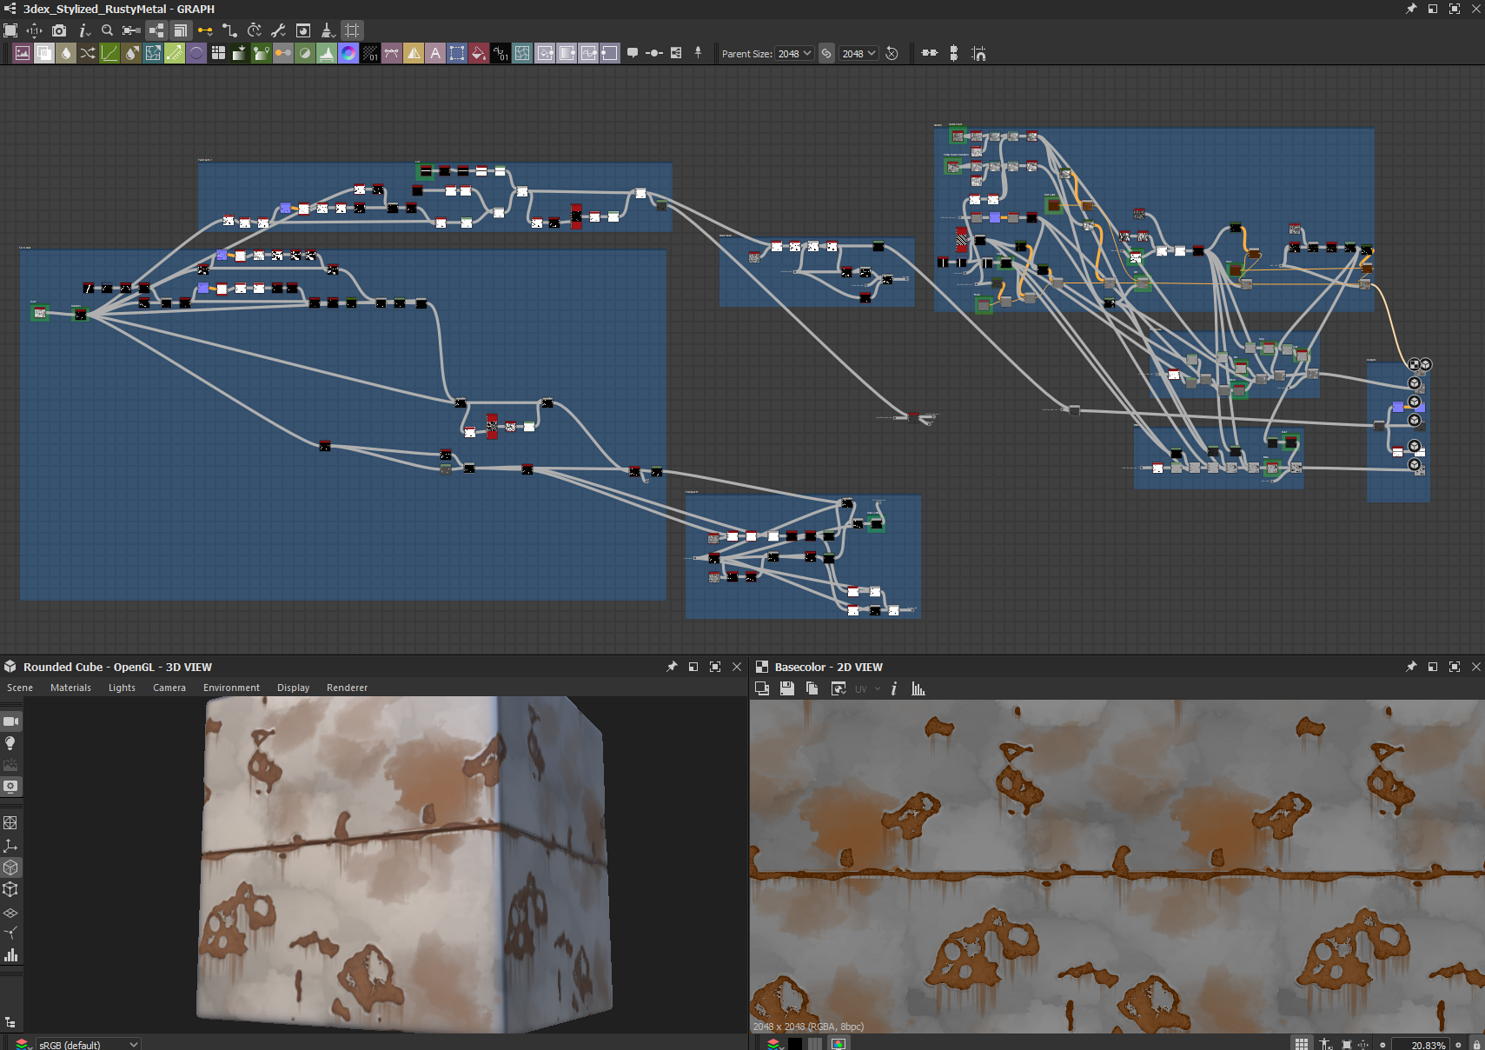
Task: Add a Transformation 2D node
Action: (x=457, y=54)
